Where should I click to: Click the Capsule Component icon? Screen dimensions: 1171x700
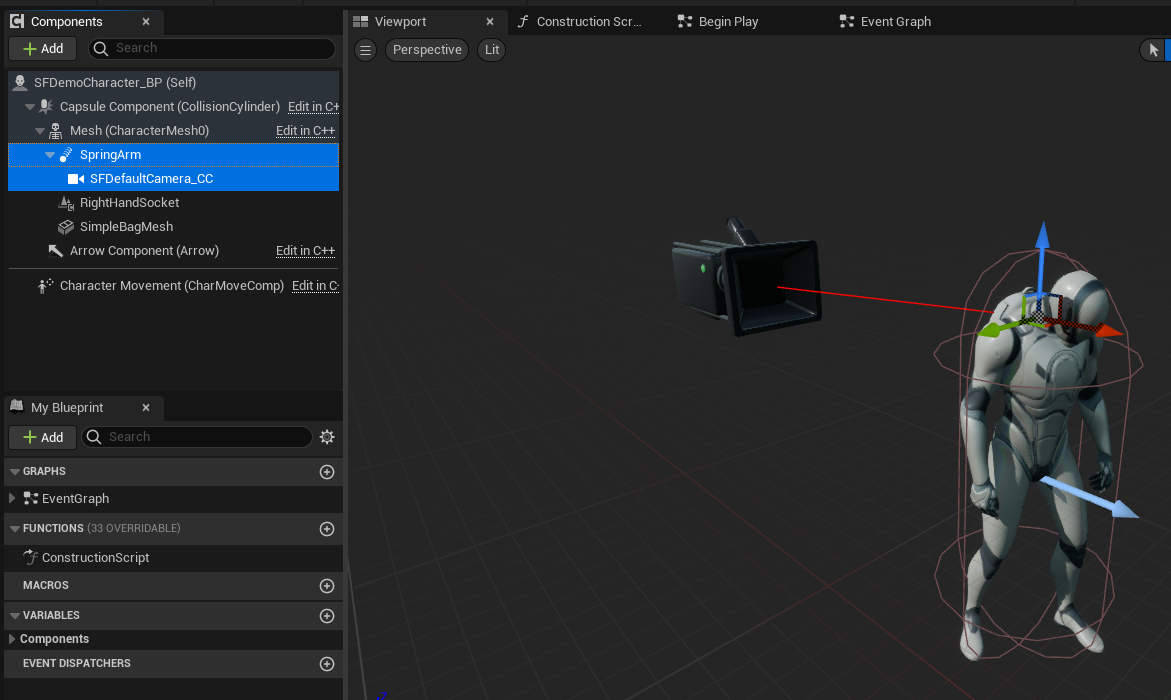click(46, 107)
